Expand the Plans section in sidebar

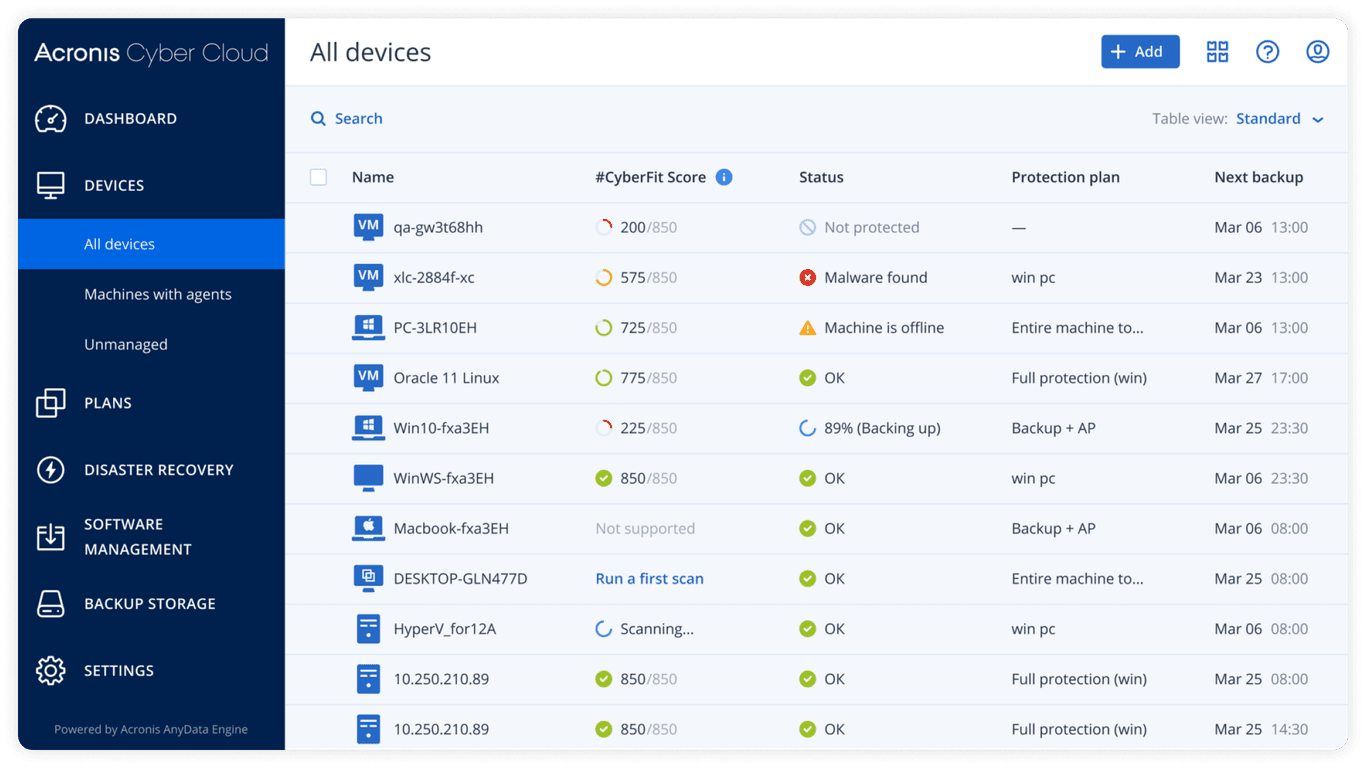[108, 403]
